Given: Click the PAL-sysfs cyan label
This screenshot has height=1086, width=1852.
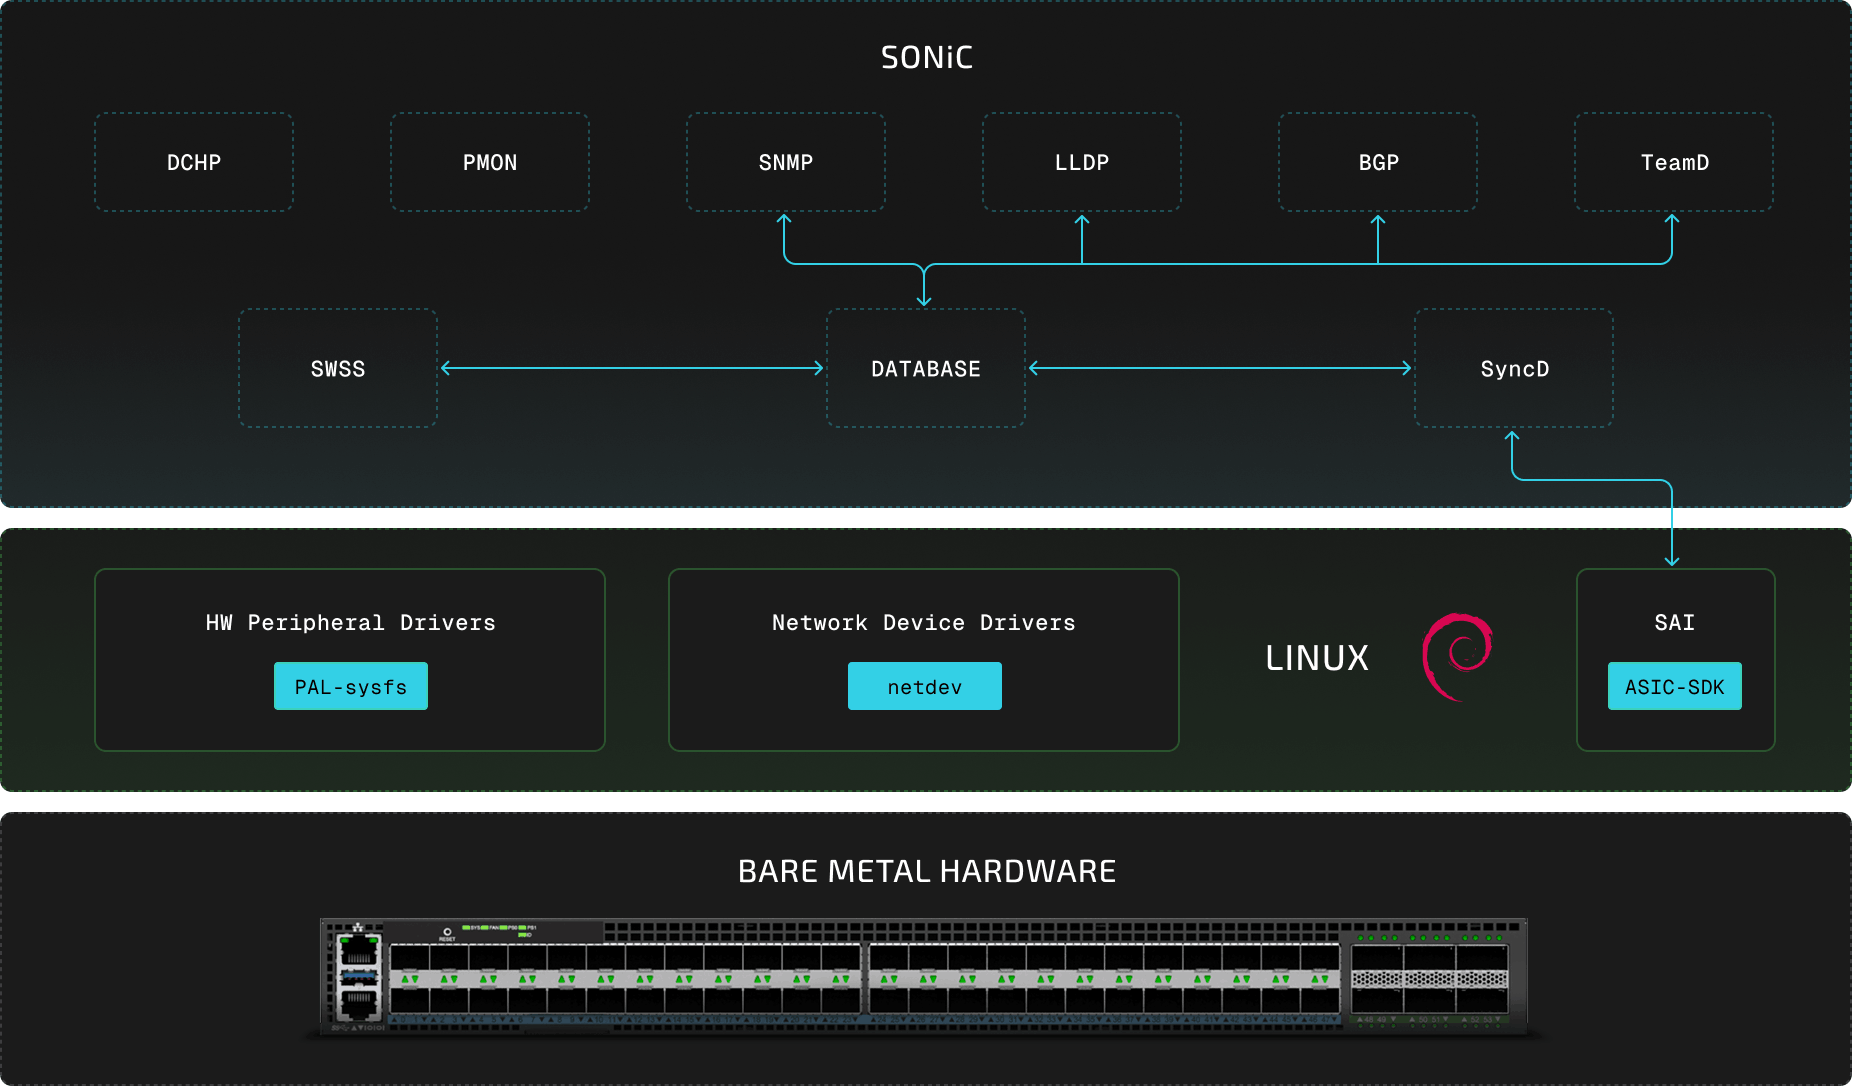Looking at the screenshot, I should [351, 686].
